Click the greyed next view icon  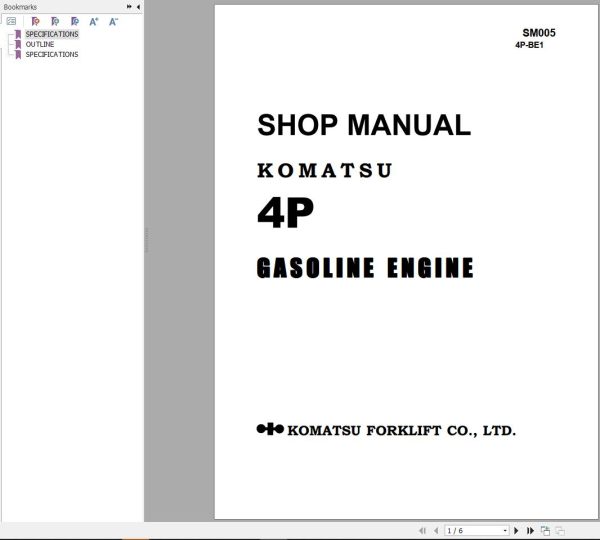click(560, 530)
